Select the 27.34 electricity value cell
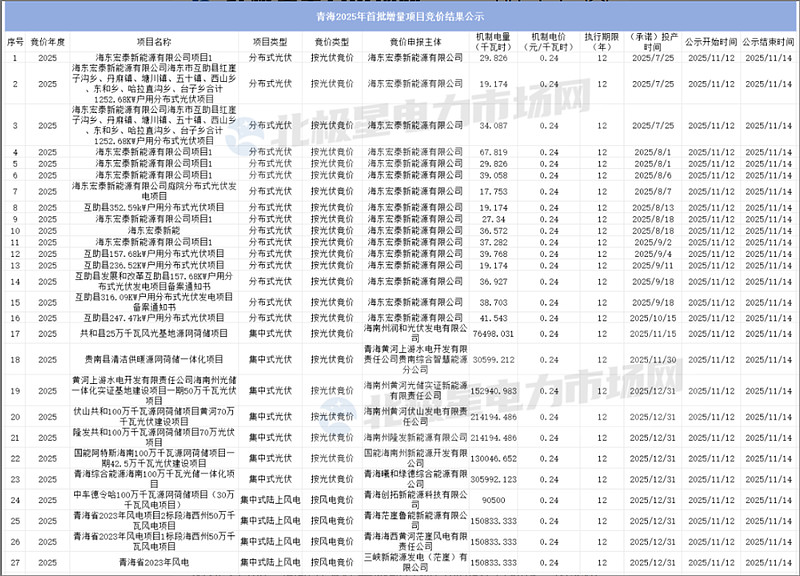Image resolution: width=800 pixels, height=576 pixels. (x=493, y=219)
